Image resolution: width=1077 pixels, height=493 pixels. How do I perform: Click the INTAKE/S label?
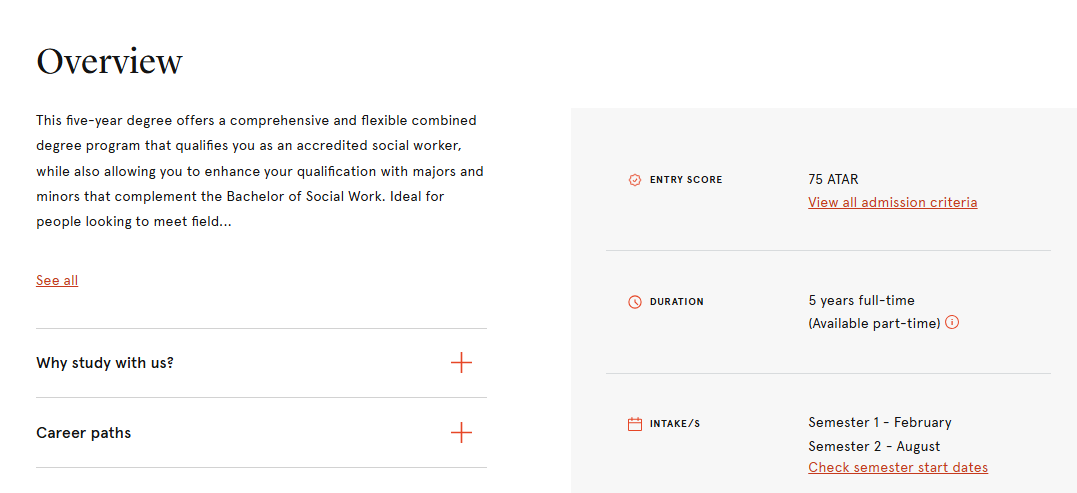tap(674, 424)
